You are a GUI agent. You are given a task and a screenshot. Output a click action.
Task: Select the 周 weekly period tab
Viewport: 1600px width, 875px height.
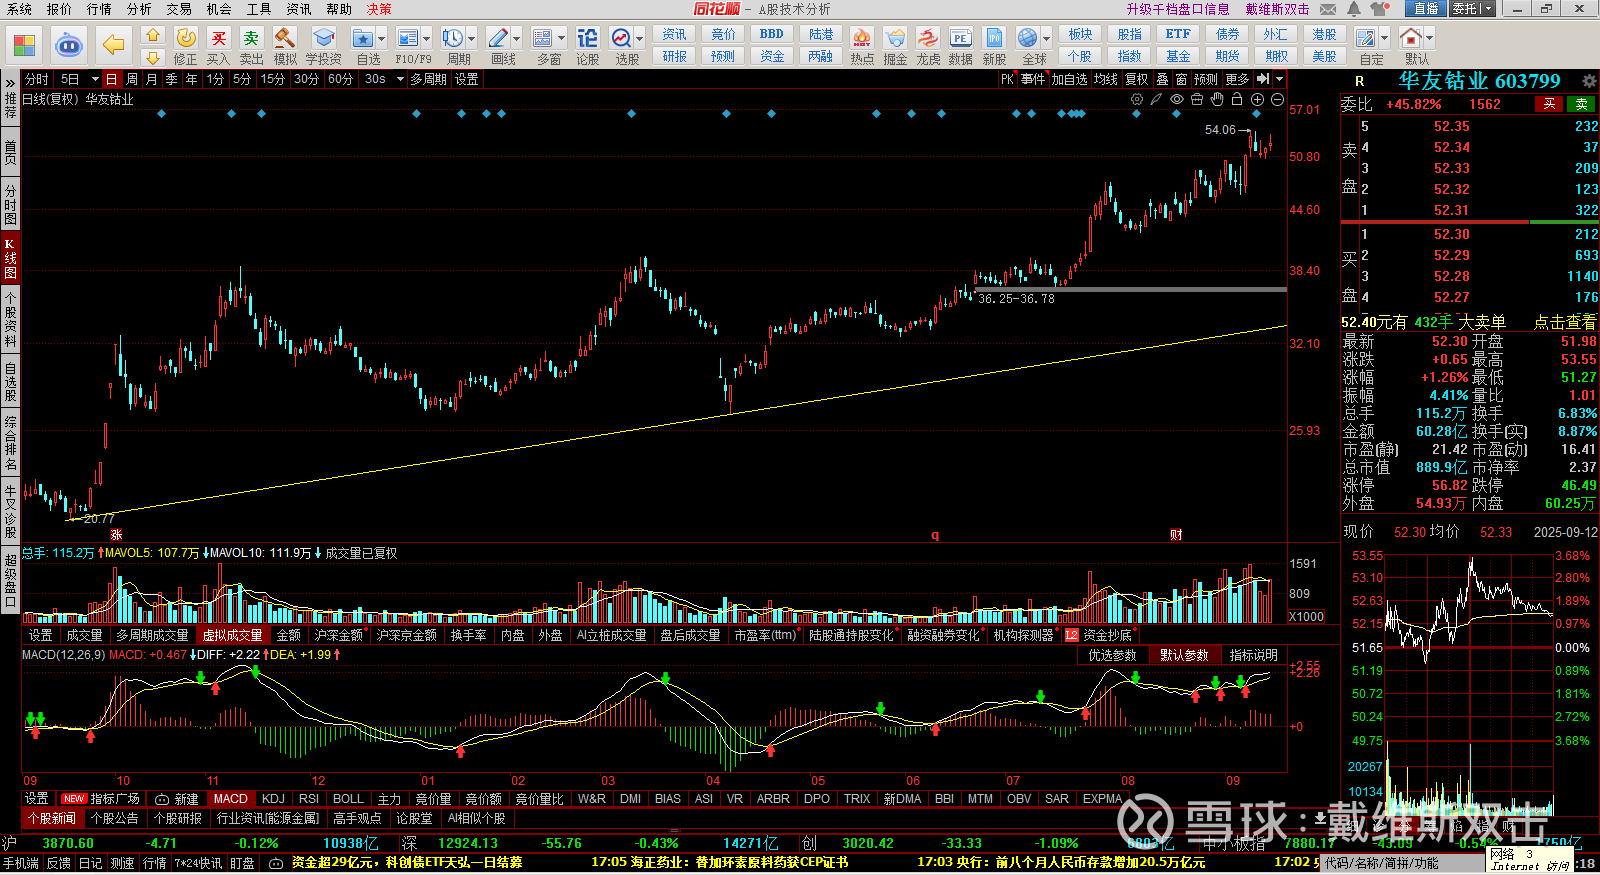[132, 79]
